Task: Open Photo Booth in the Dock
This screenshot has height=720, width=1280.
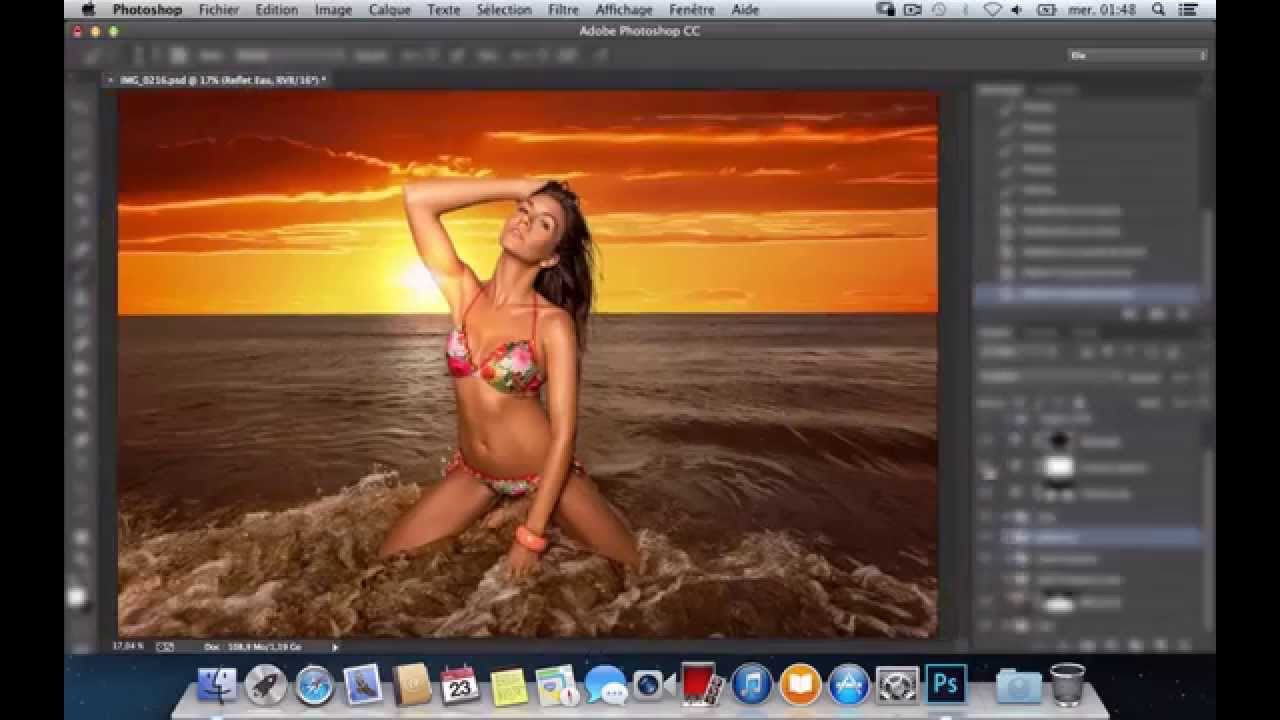Action: pyautogui.click(x=703, y=685)
